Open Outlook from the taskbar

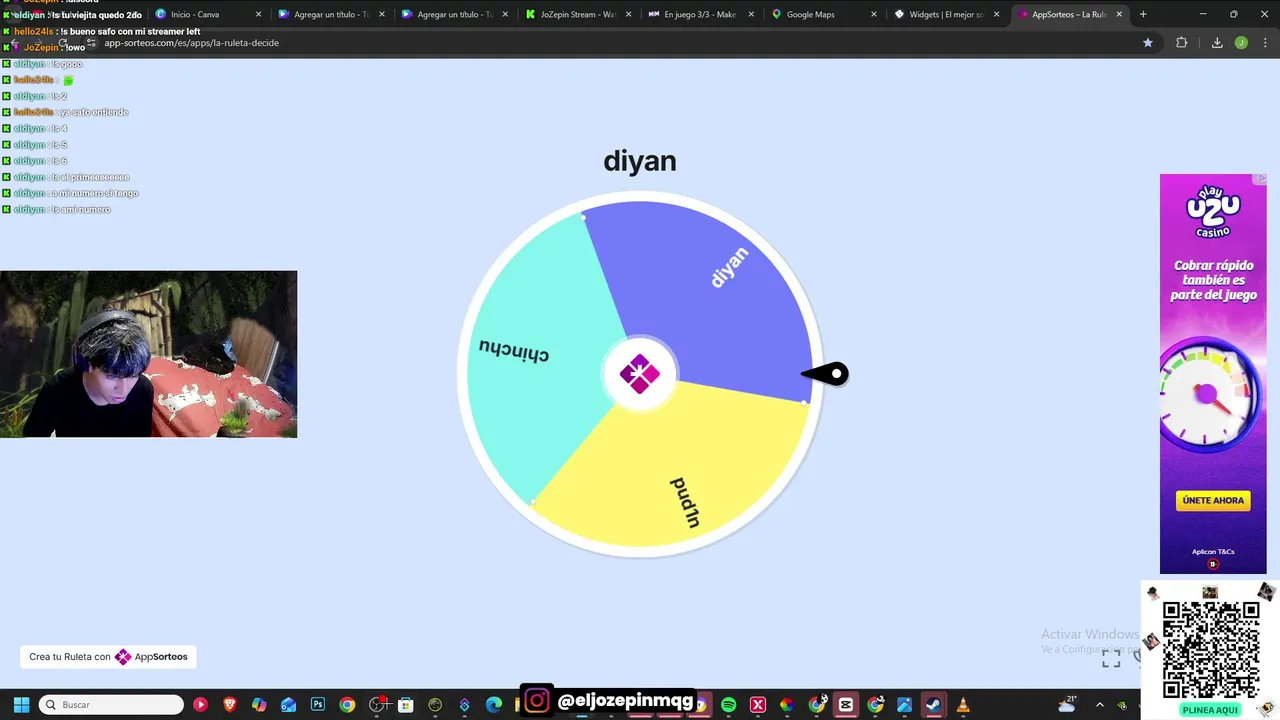tap(289, 705)
